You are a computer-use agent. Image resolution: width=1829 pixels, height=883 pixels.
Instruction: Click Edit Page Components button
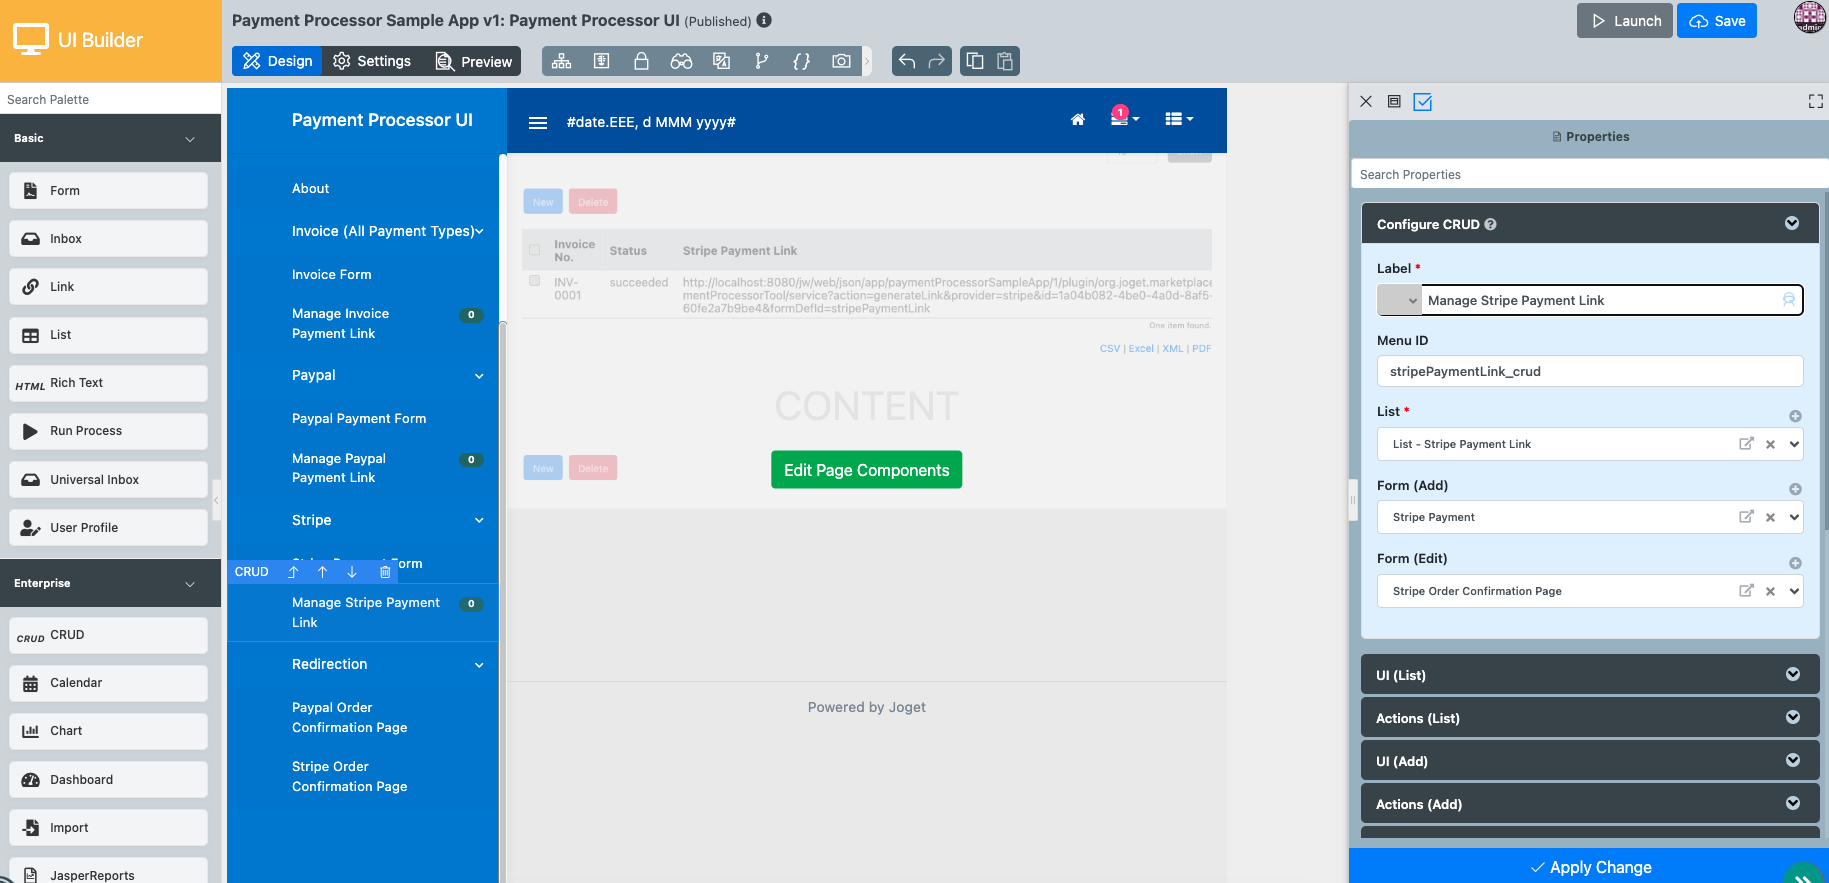coord(867,470)
